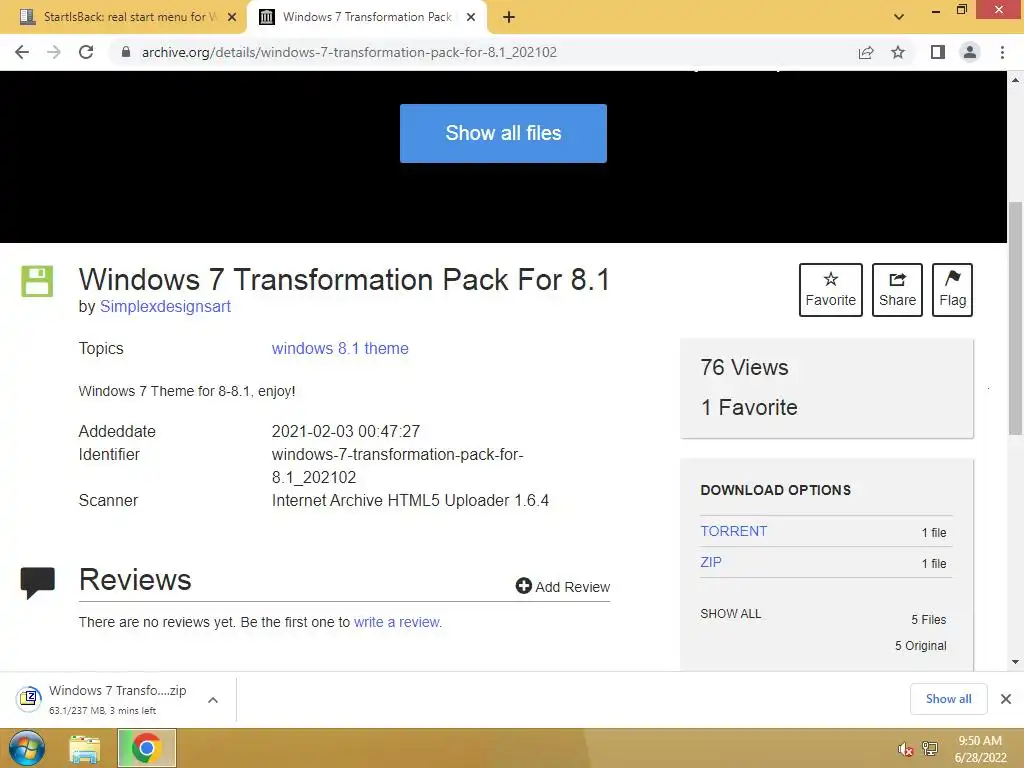Flag this item
Screen dimensions: 1024x768
pos(953,290)
